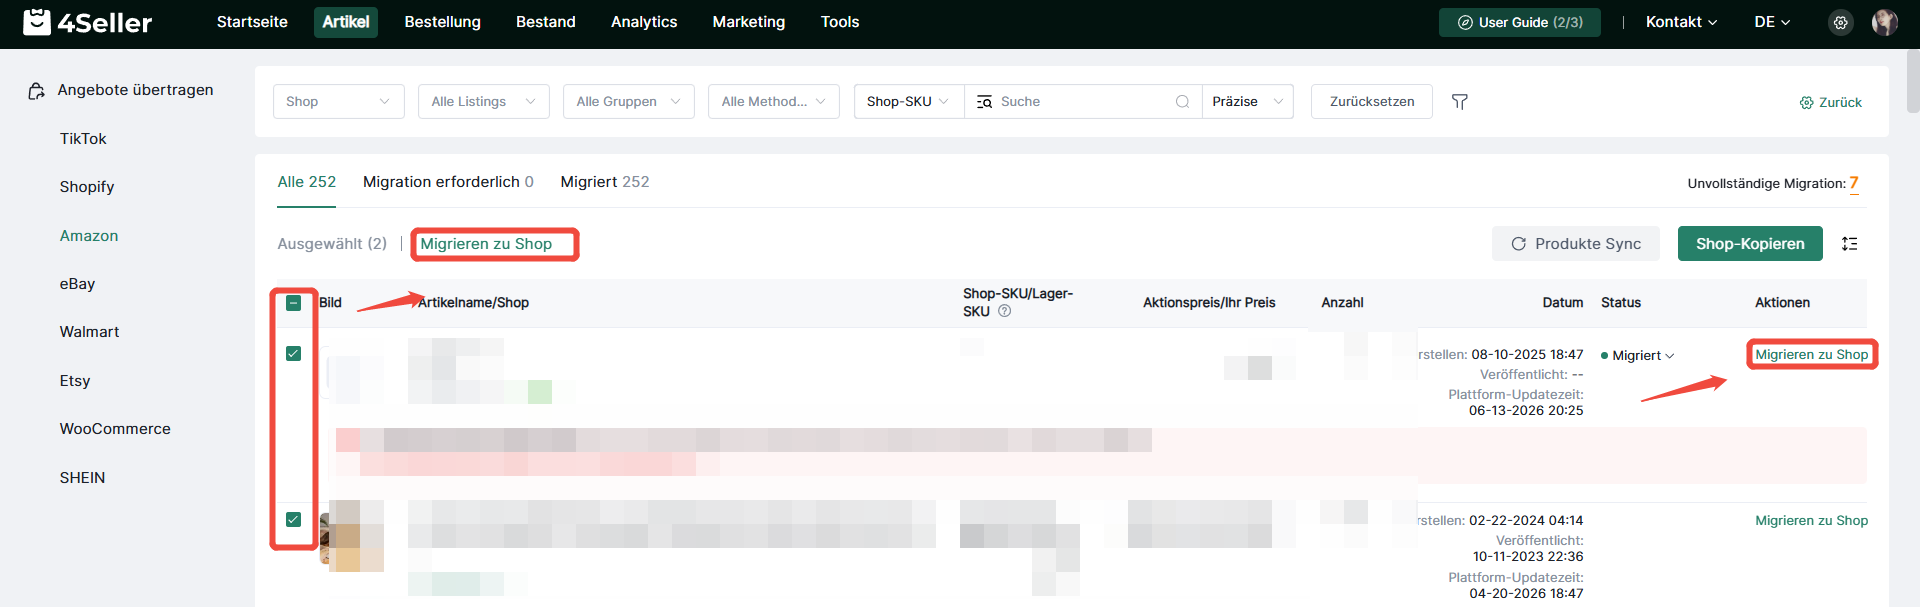Open the Präzise match dropdown
Viewport: 1927px width, 607px height.
tap(1247, 102)
